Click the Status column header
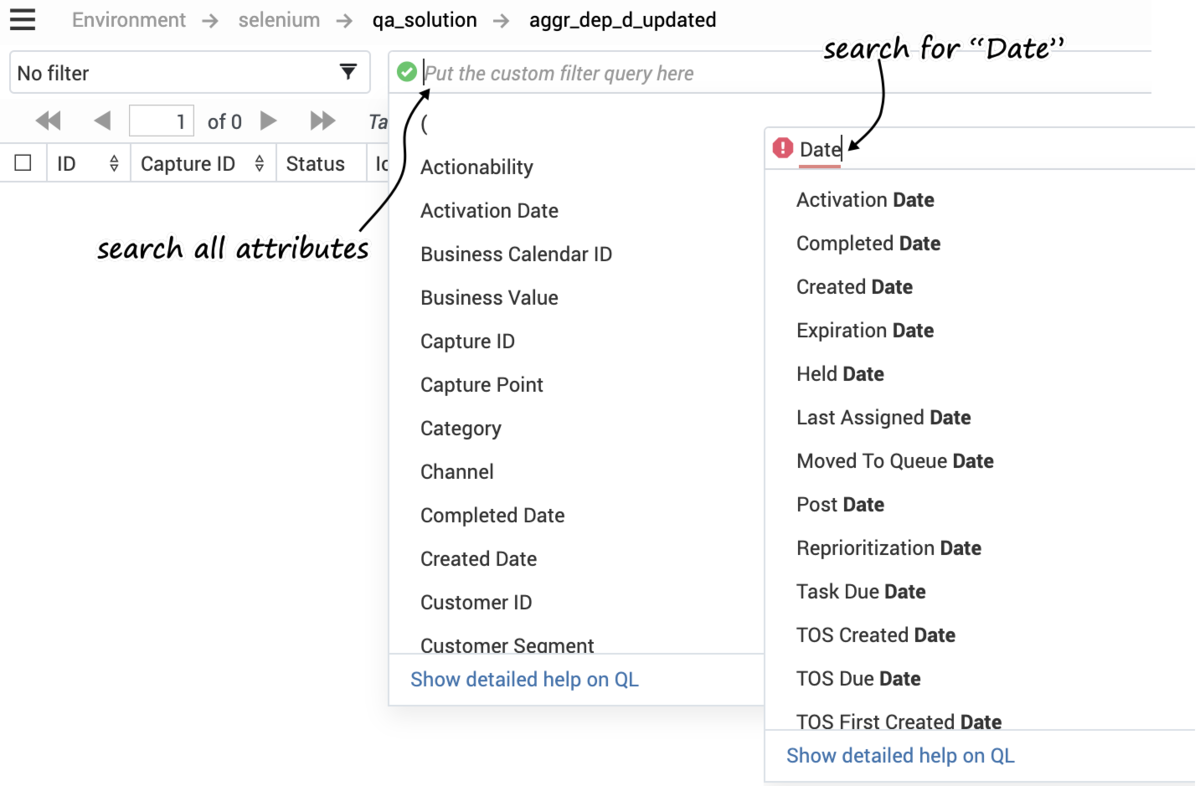 click(x=315, y=164)
